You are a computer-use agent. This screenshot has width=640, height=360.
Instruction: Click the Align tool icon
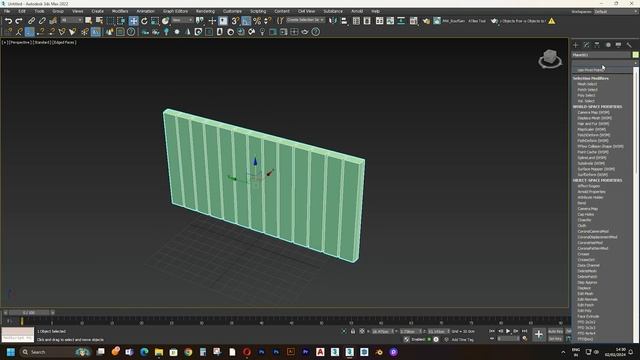point(344,21)
